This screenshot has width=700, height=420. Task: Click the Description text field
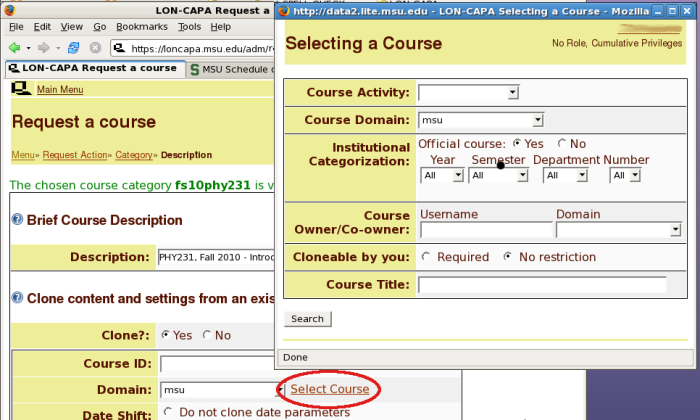216,257
